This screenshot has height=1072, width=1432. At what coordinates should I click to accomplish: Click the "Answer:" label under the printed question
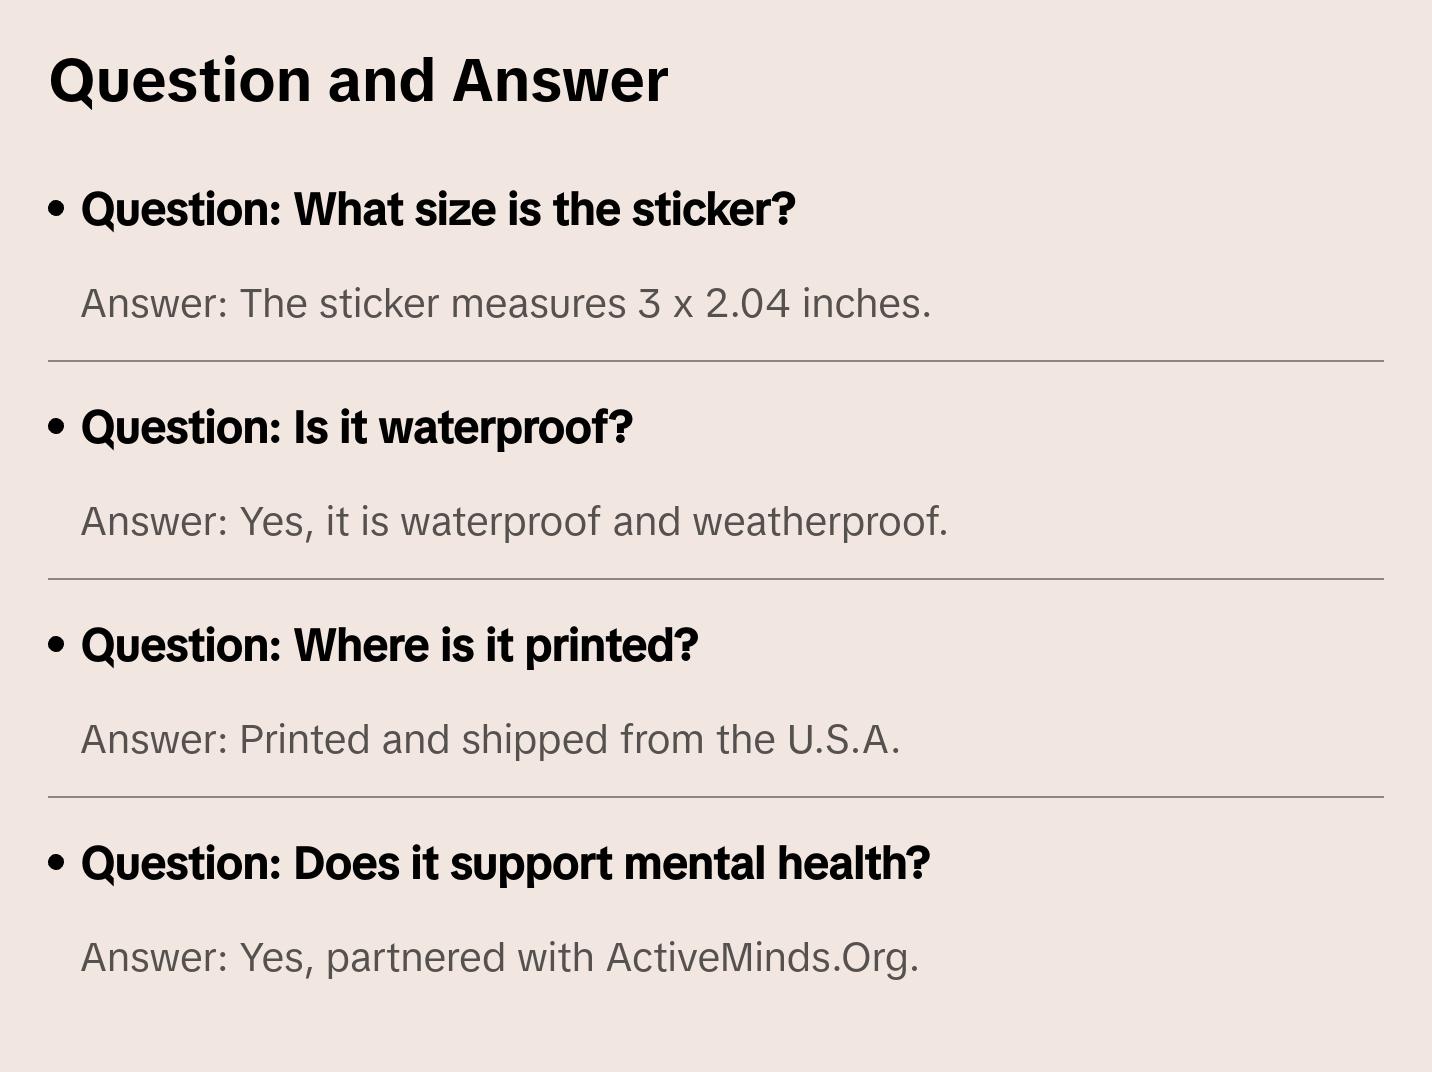click(155, 740)
